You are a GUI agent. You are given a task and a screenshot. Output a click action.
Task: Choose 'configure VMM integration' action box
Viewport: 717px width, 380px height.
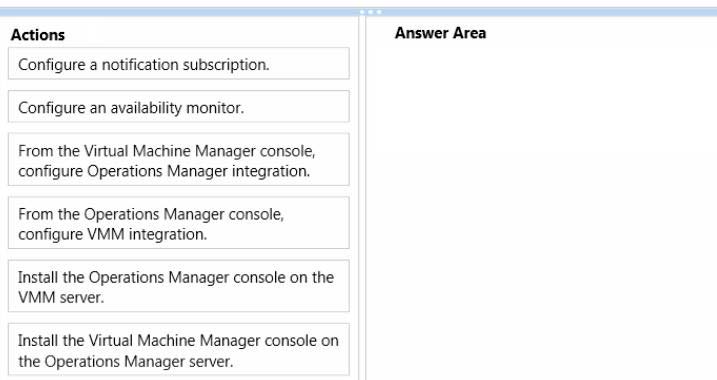179,223
